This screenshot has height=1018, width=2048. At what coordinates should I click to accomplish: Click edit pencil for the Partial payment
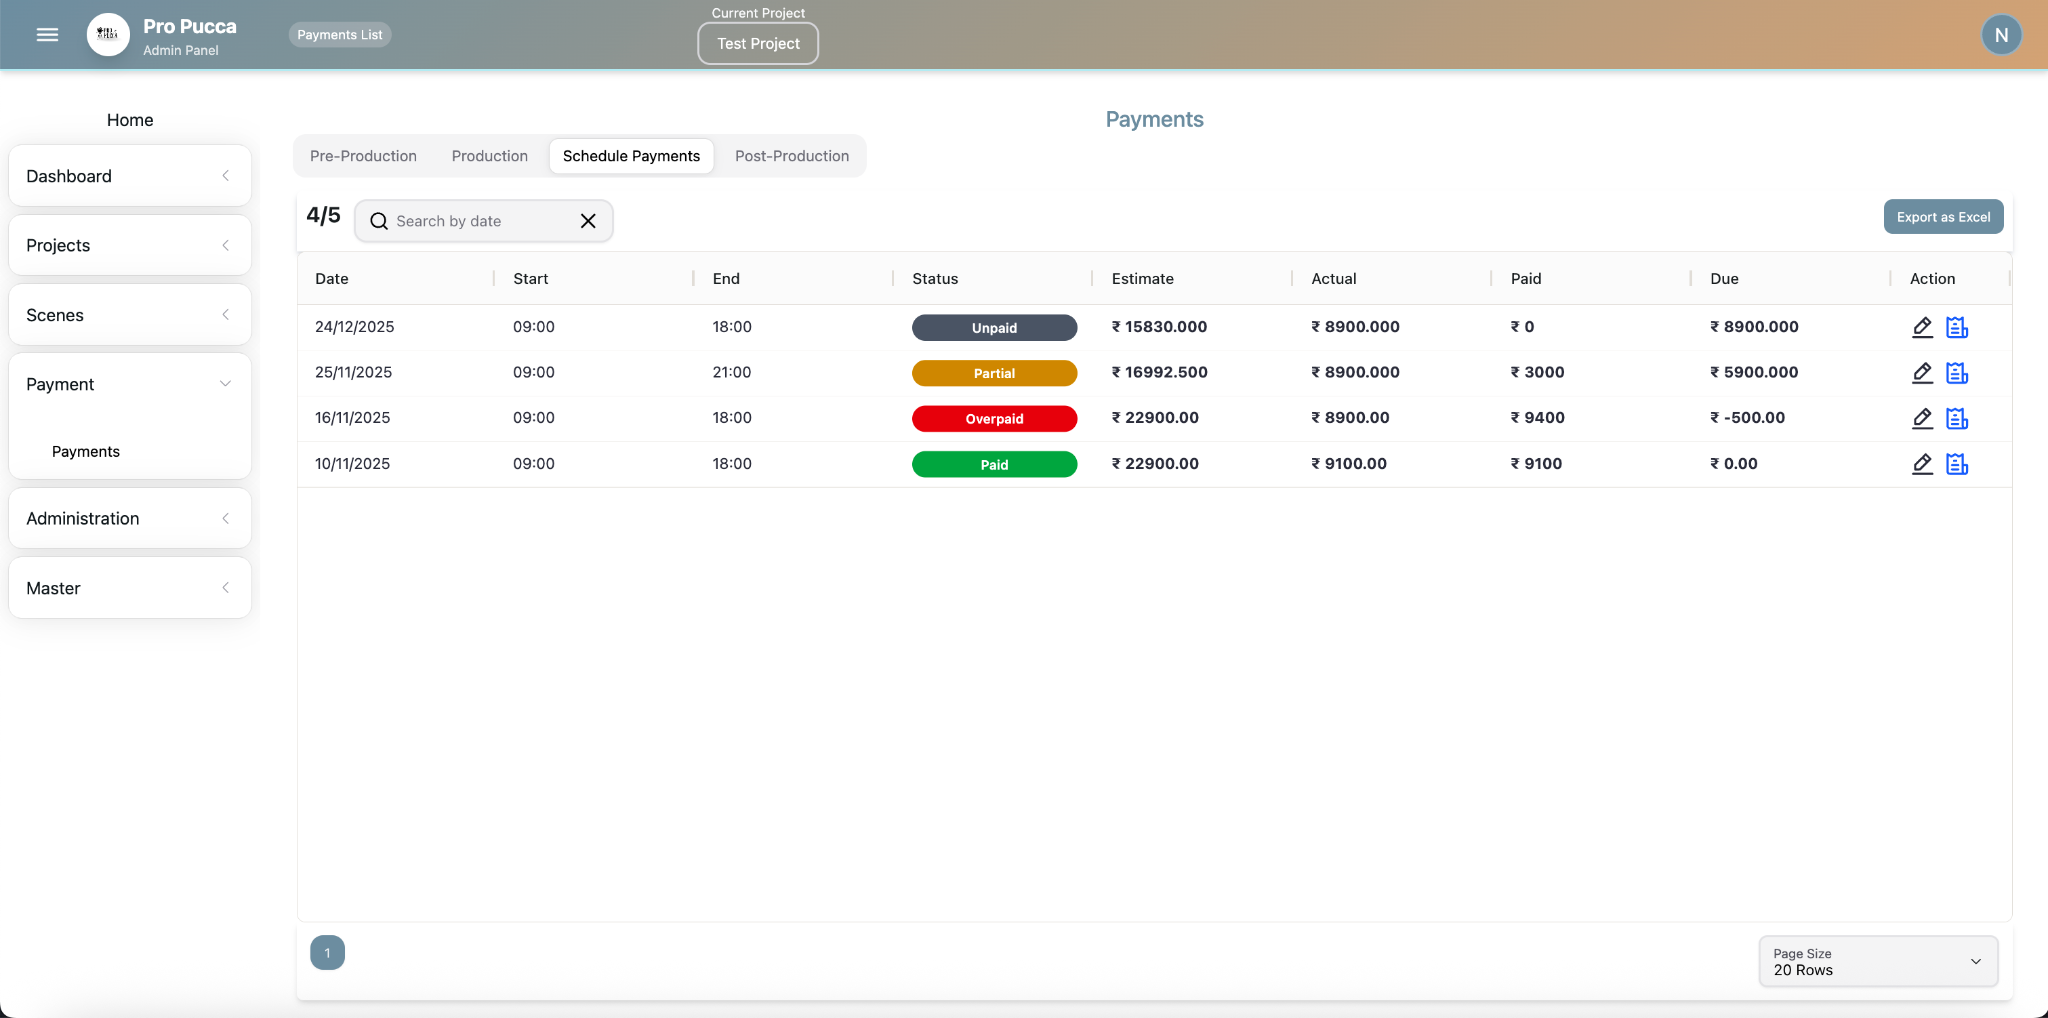1922,373
